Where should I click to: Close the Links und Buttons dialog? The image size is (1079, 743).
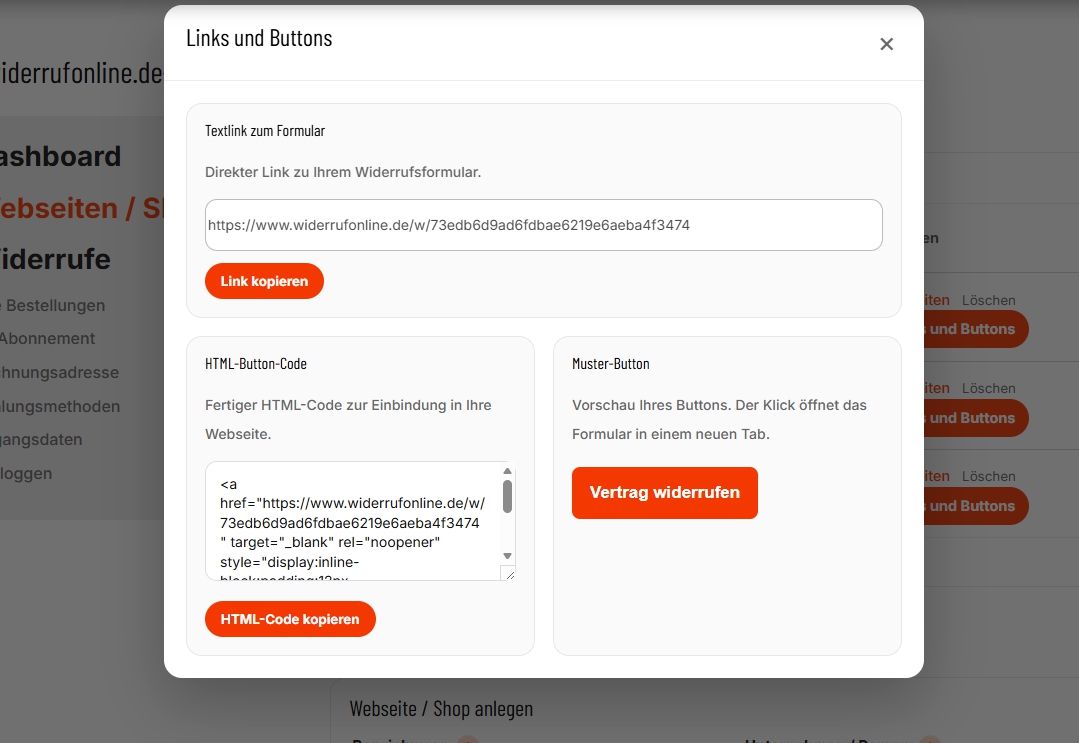pyautogui.click(x=886, y=44)
